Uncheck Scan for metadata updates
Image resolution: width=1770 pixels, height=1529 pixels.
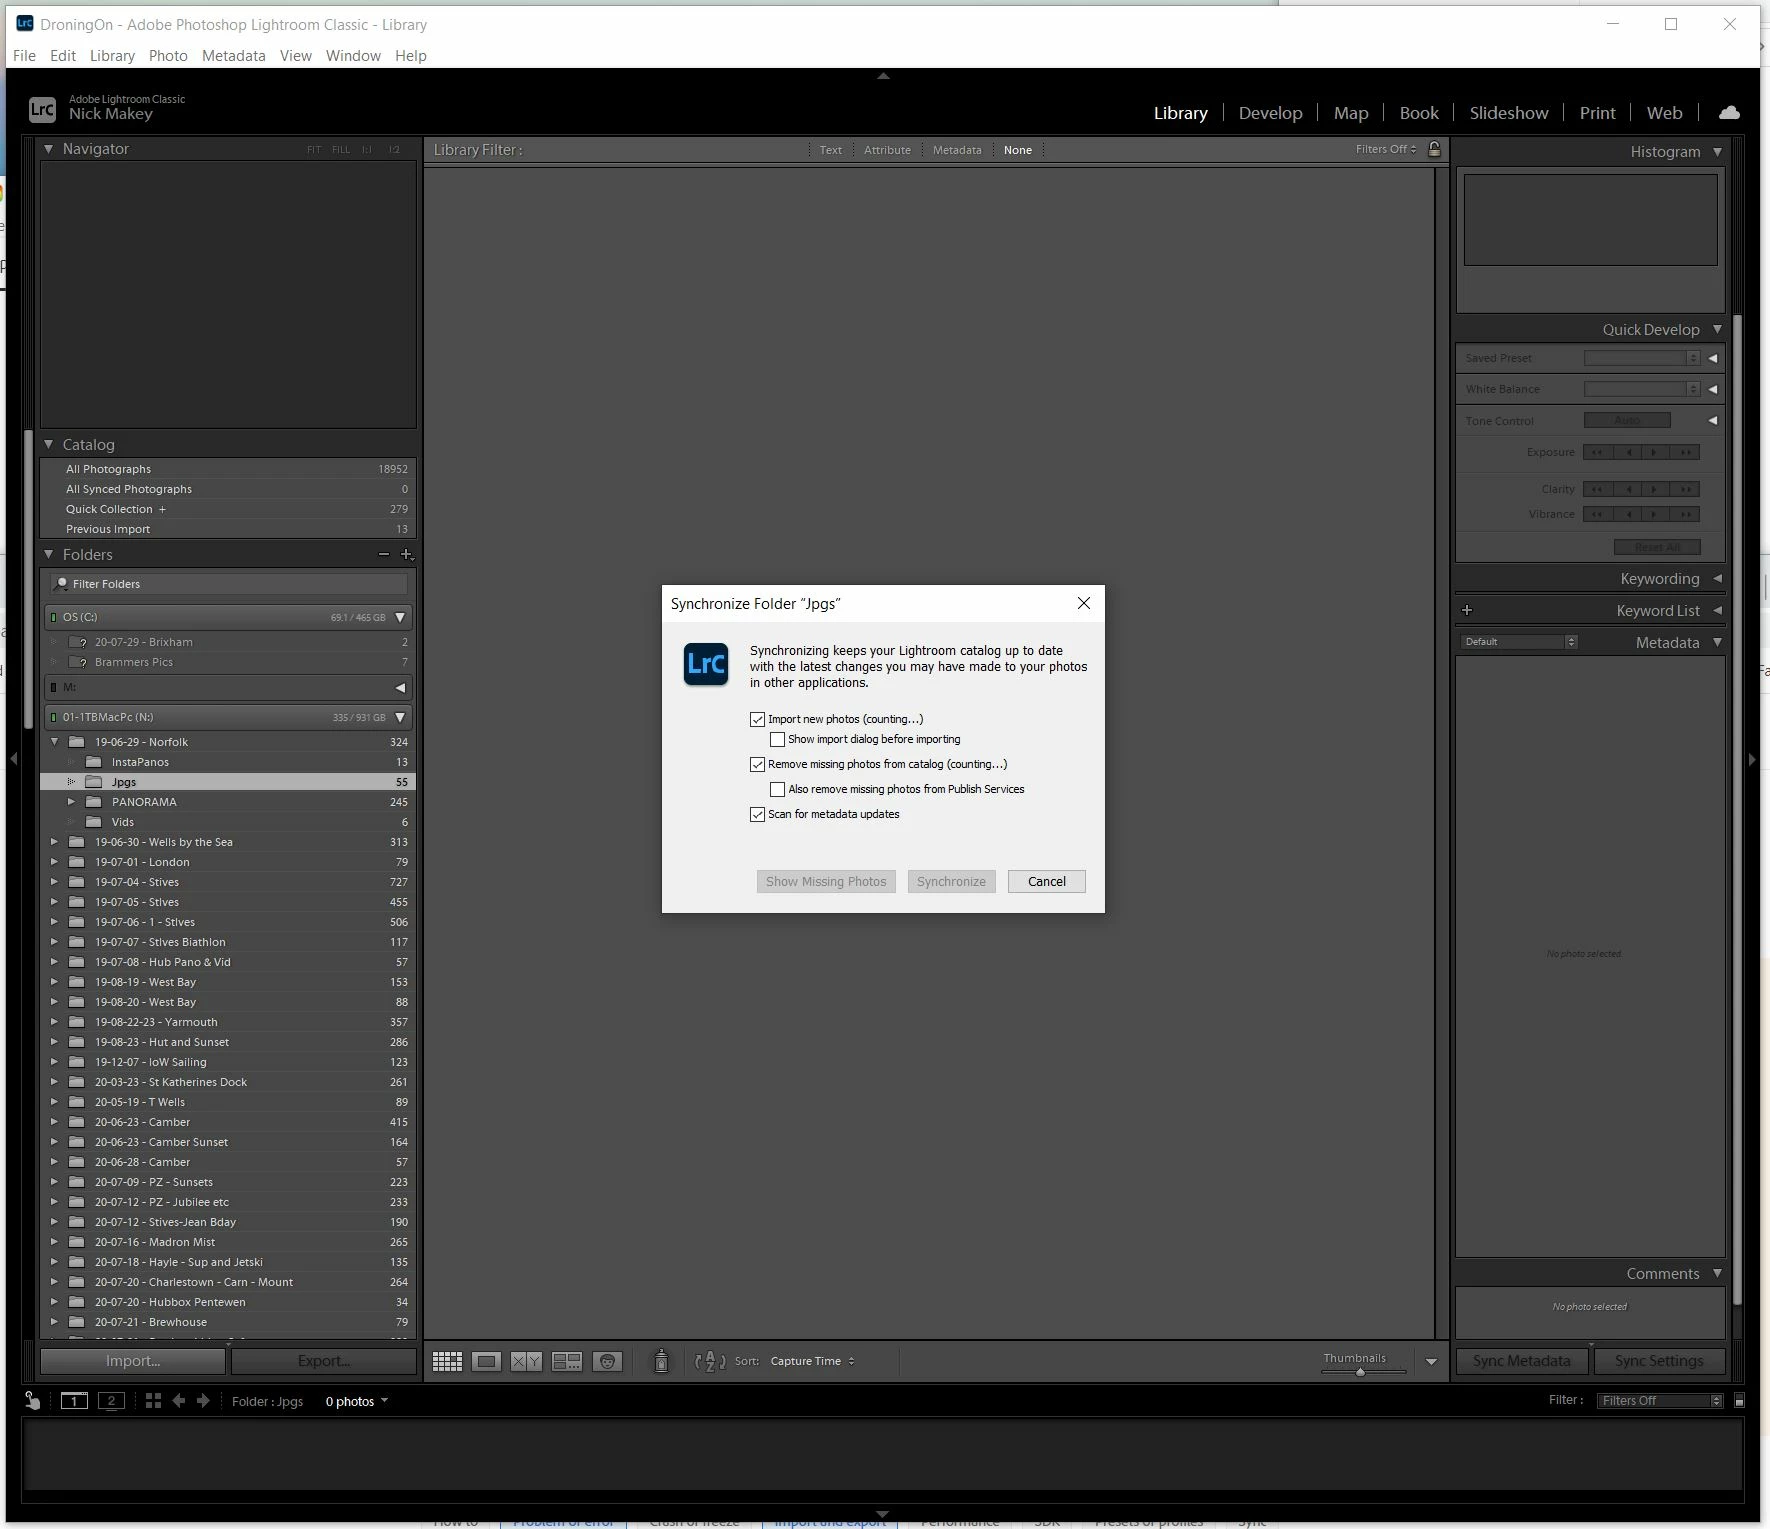[x=757, y=814]
